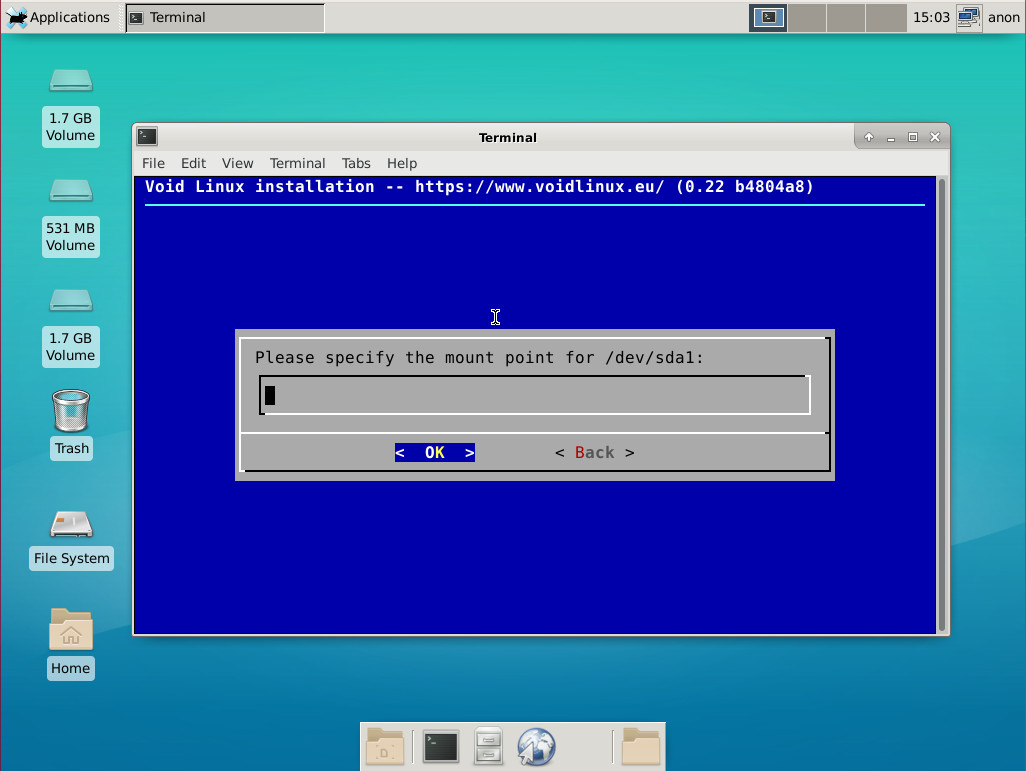Viewport: 1026px width, 771px height.
Task: Maximize the Terminal window
Action: coord(913,137)
